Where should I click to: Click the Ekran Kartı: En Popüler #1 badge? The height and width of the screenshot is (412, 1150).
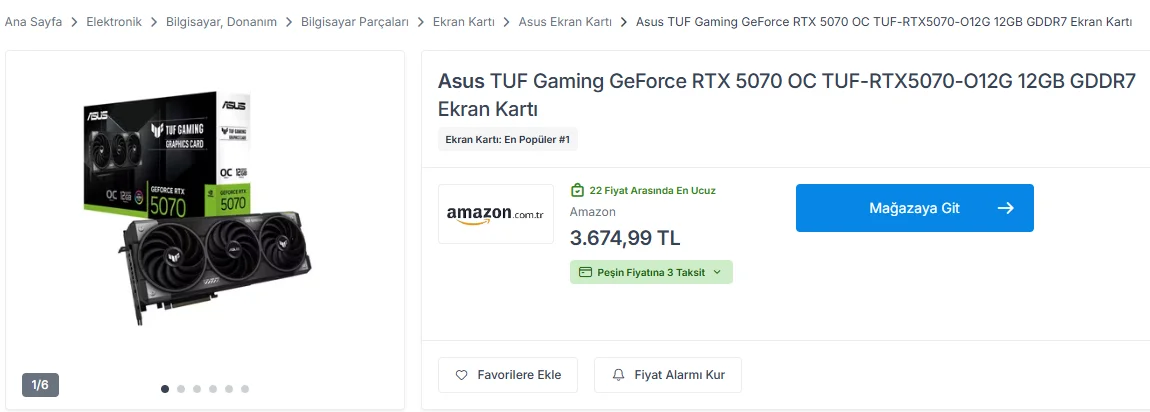pos(508,139)
